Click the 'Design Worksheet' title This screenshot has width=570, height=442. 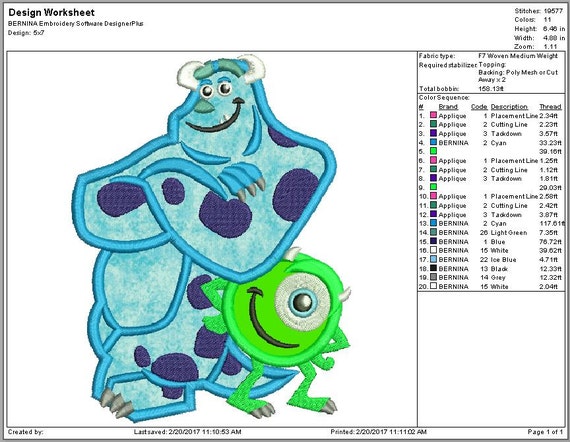click(51, 12)
